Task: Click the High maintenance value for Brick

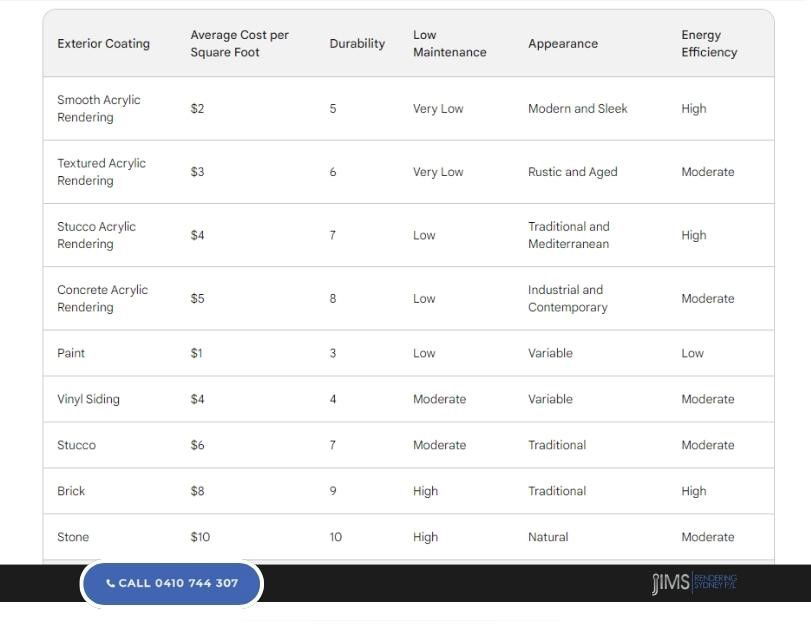Action: (x=426, y=491)
